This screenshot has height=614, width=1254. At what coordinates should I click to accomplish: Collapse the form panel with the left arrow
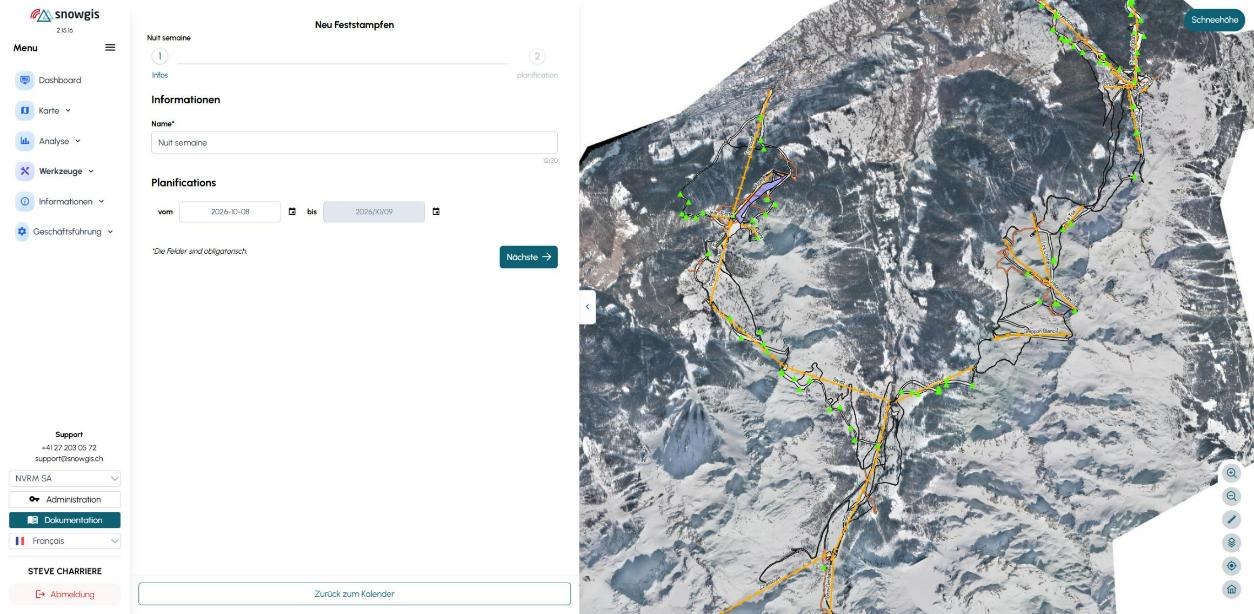[587, 307]
